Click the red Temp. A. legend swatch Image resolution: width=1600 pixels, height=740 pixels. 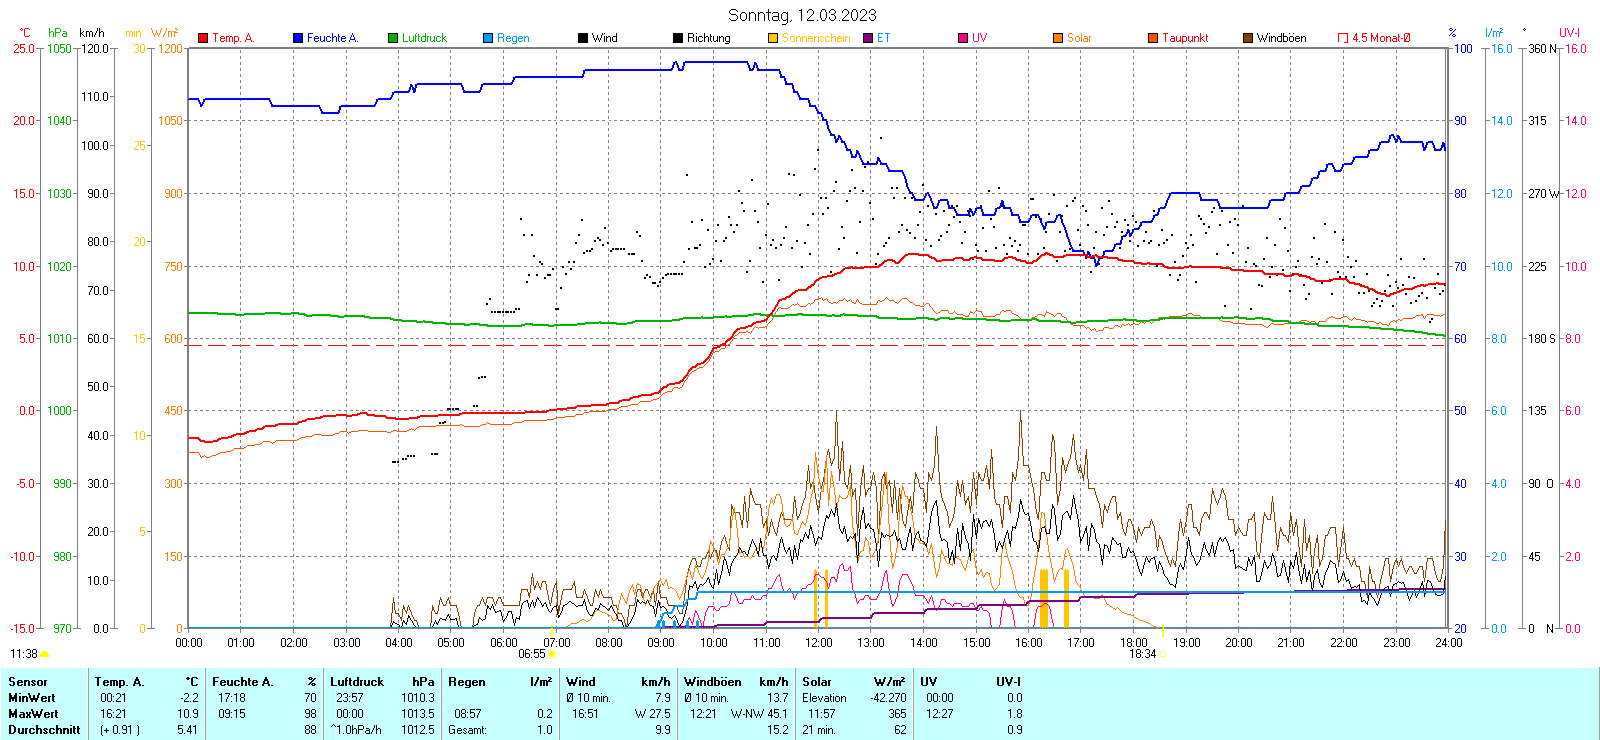[x=203, y=38]
